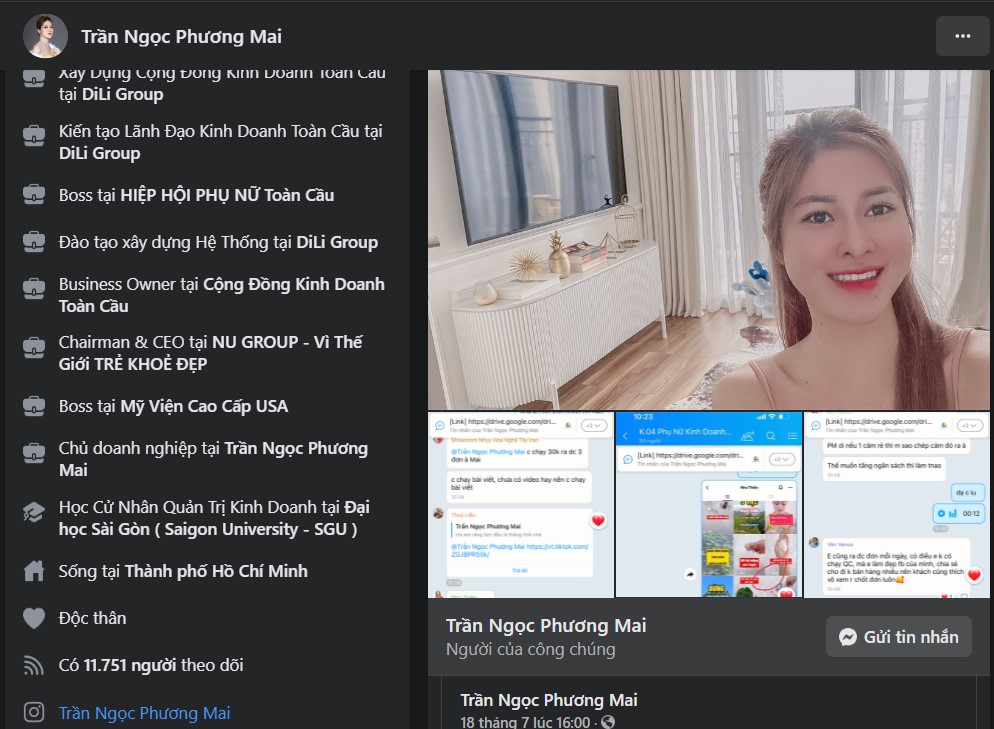Viewport: 994px width, 729px height.
Task: Open Thành phố Hồ Chí Minh link
Action: coord(216,571)
